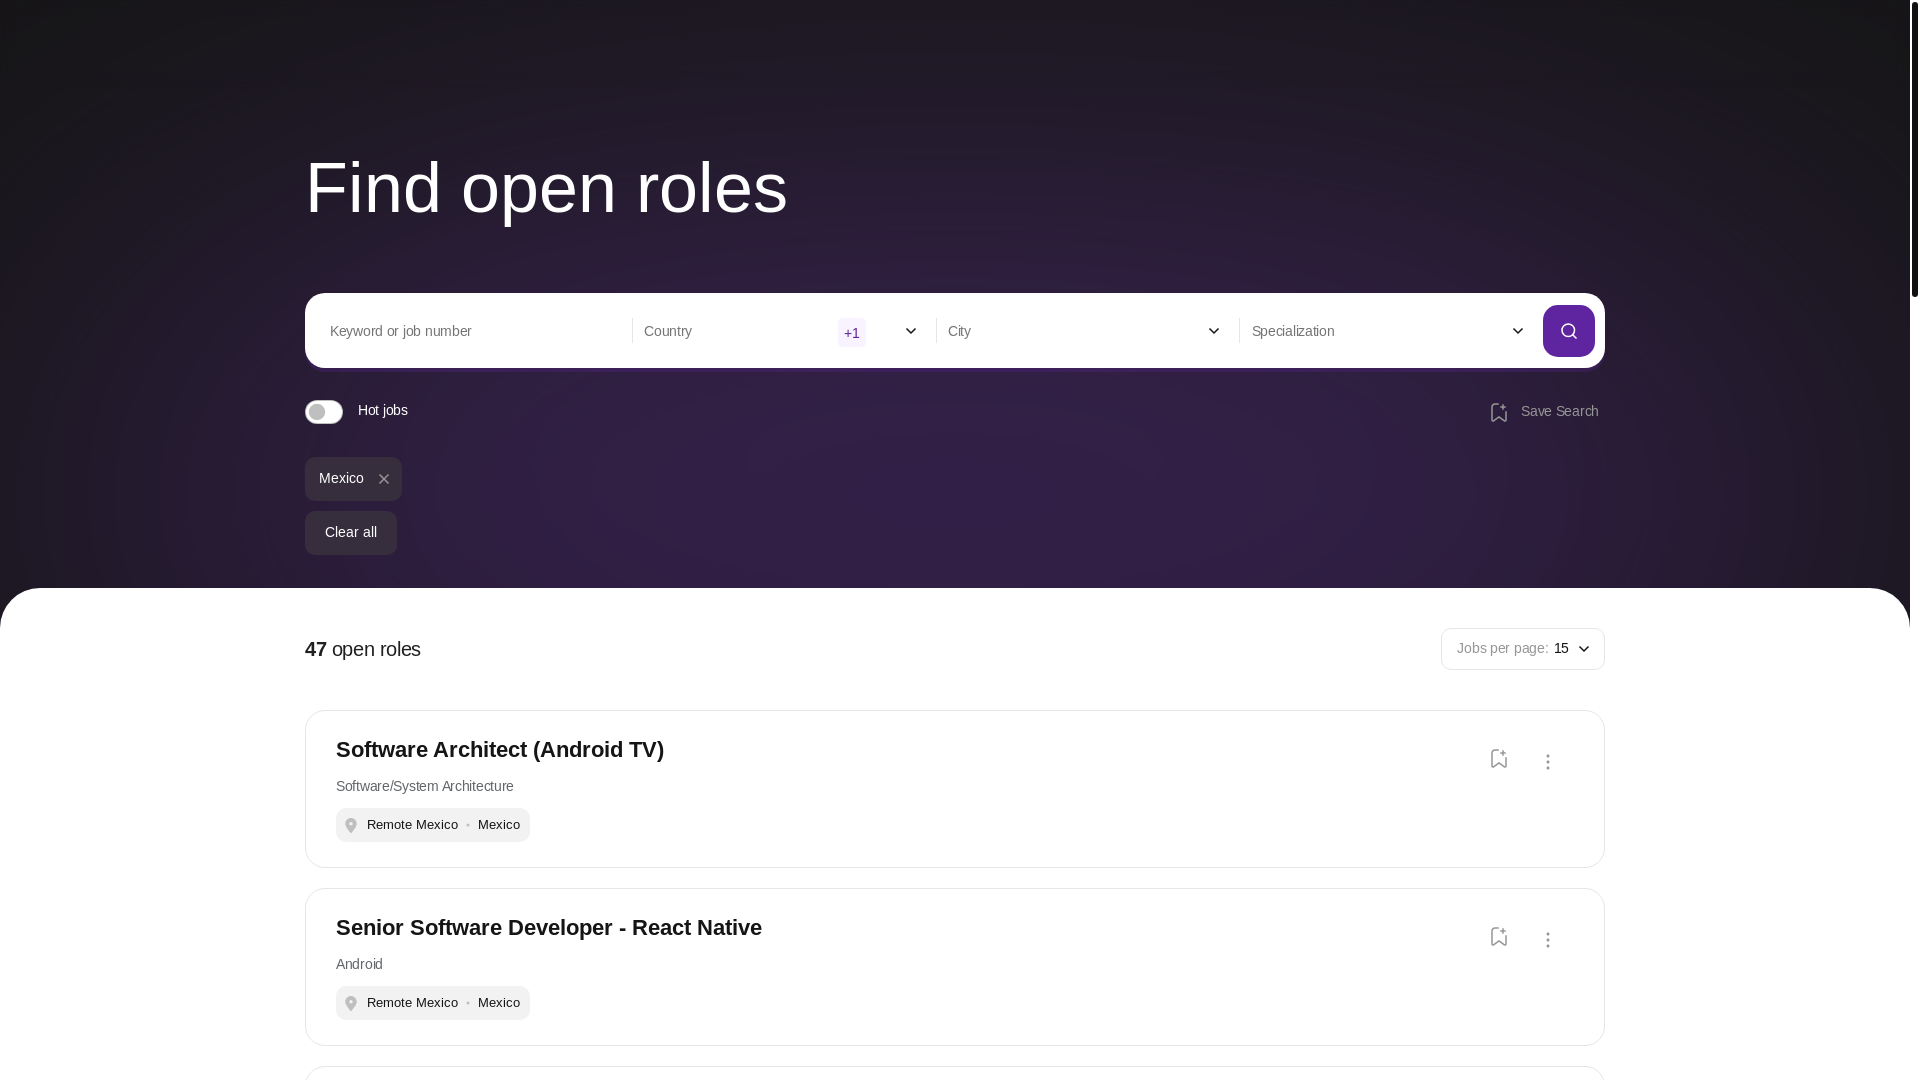Expand the City dropdown

tap(1213, 331)
